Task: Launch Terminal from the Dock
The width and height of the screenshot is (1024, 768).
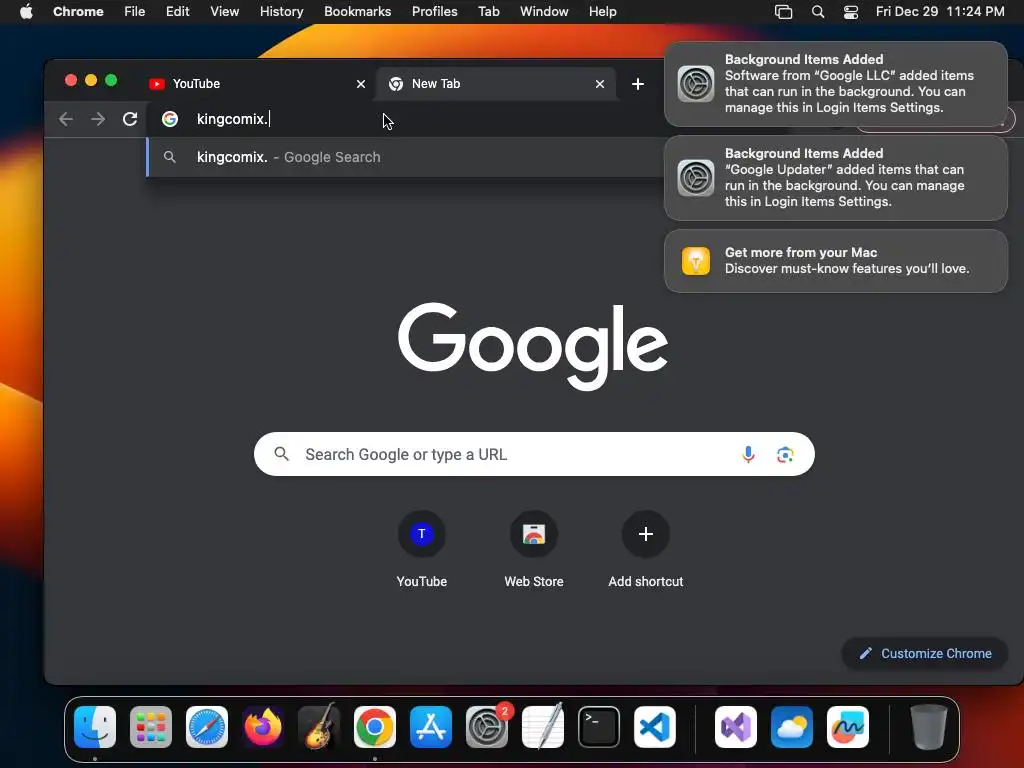Action: pos(599,727)
